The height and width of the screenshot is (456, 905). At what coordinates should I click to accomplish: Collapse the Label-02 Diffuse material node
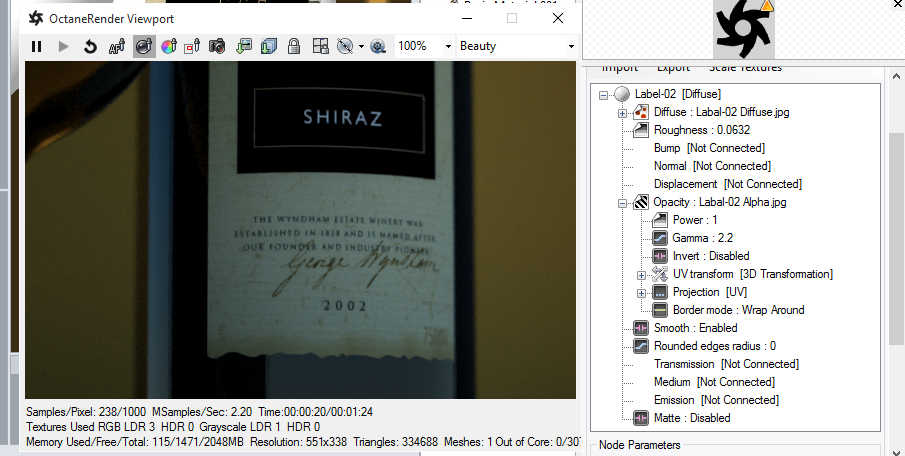pos(604,95)
